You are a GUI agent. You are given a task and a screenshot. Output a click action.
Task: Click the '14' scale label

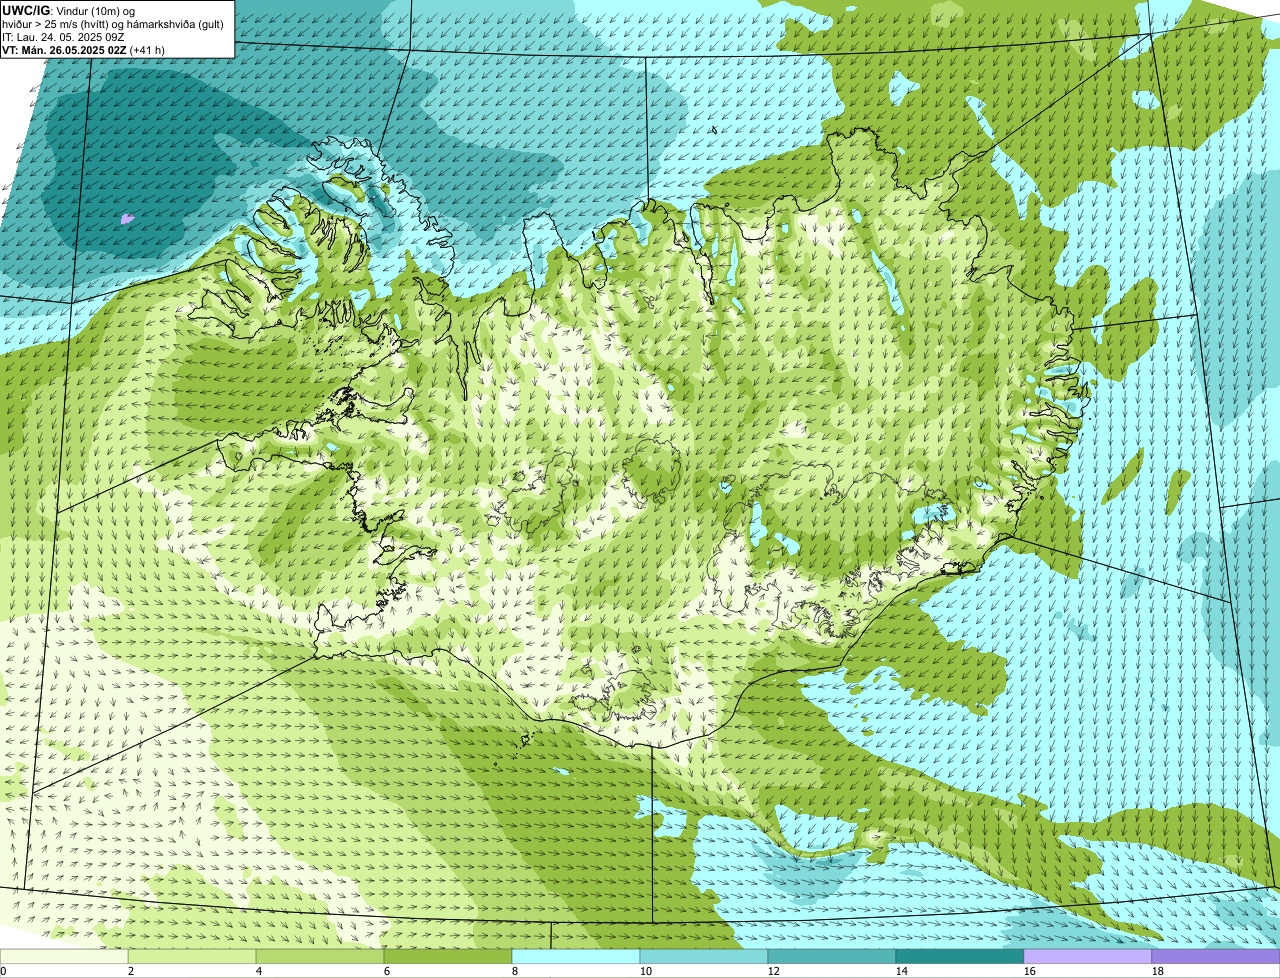point(902,971)
